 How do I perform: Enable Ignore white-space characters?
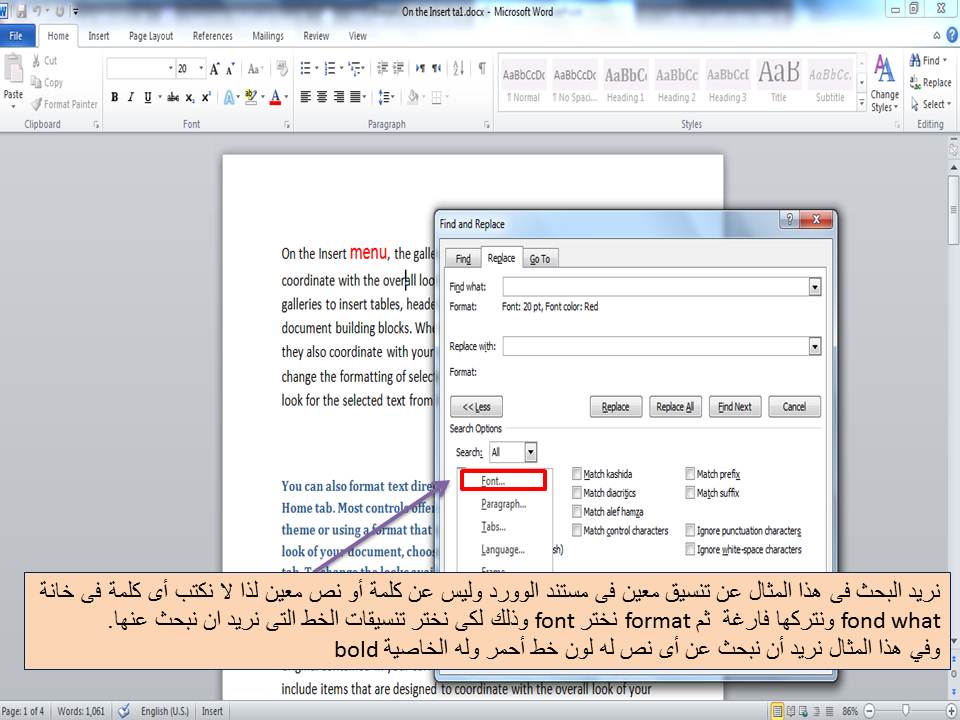[690, 549]
